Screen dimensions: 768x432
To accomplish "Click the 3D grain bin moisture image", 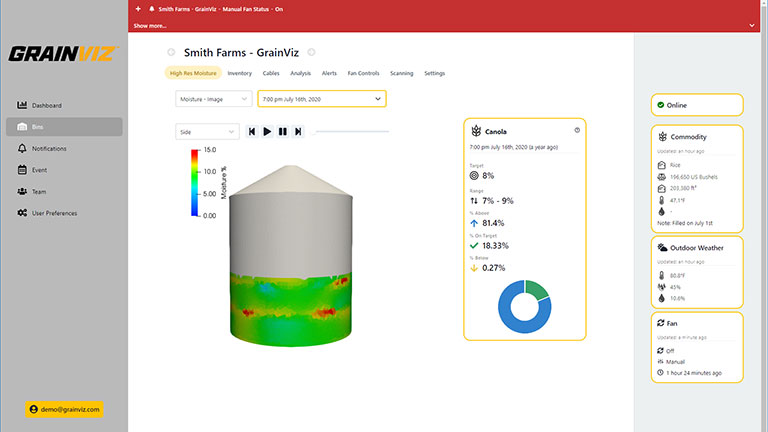I will [x=291, y=256].
